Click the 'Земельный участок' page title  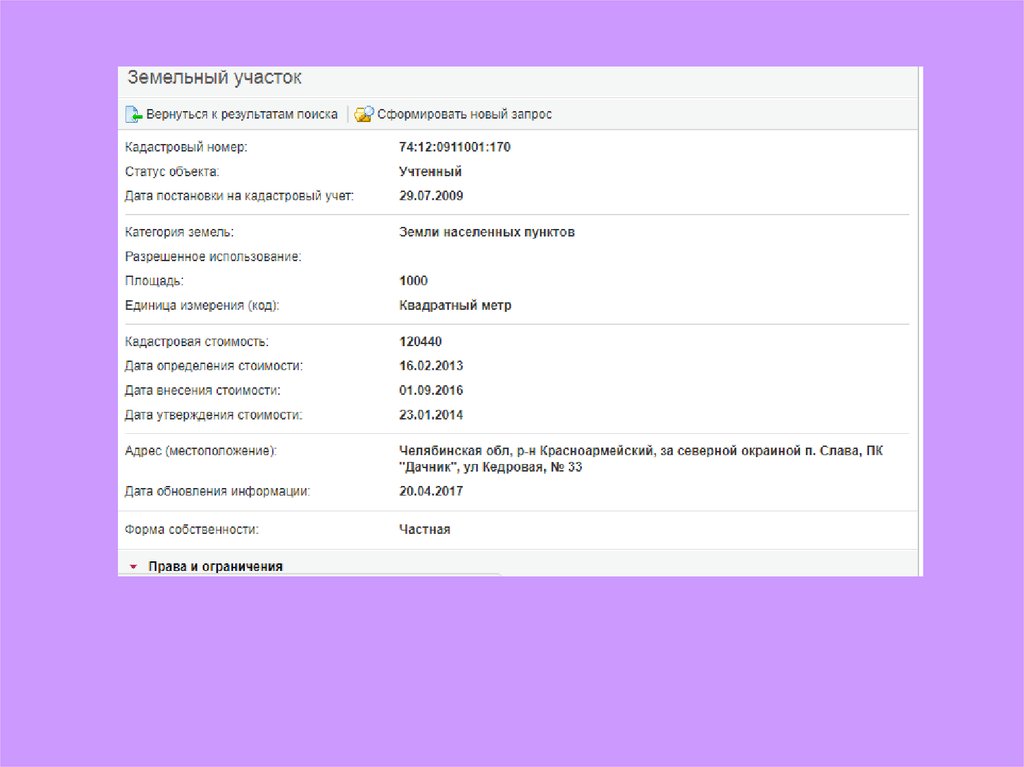point(214,78)
